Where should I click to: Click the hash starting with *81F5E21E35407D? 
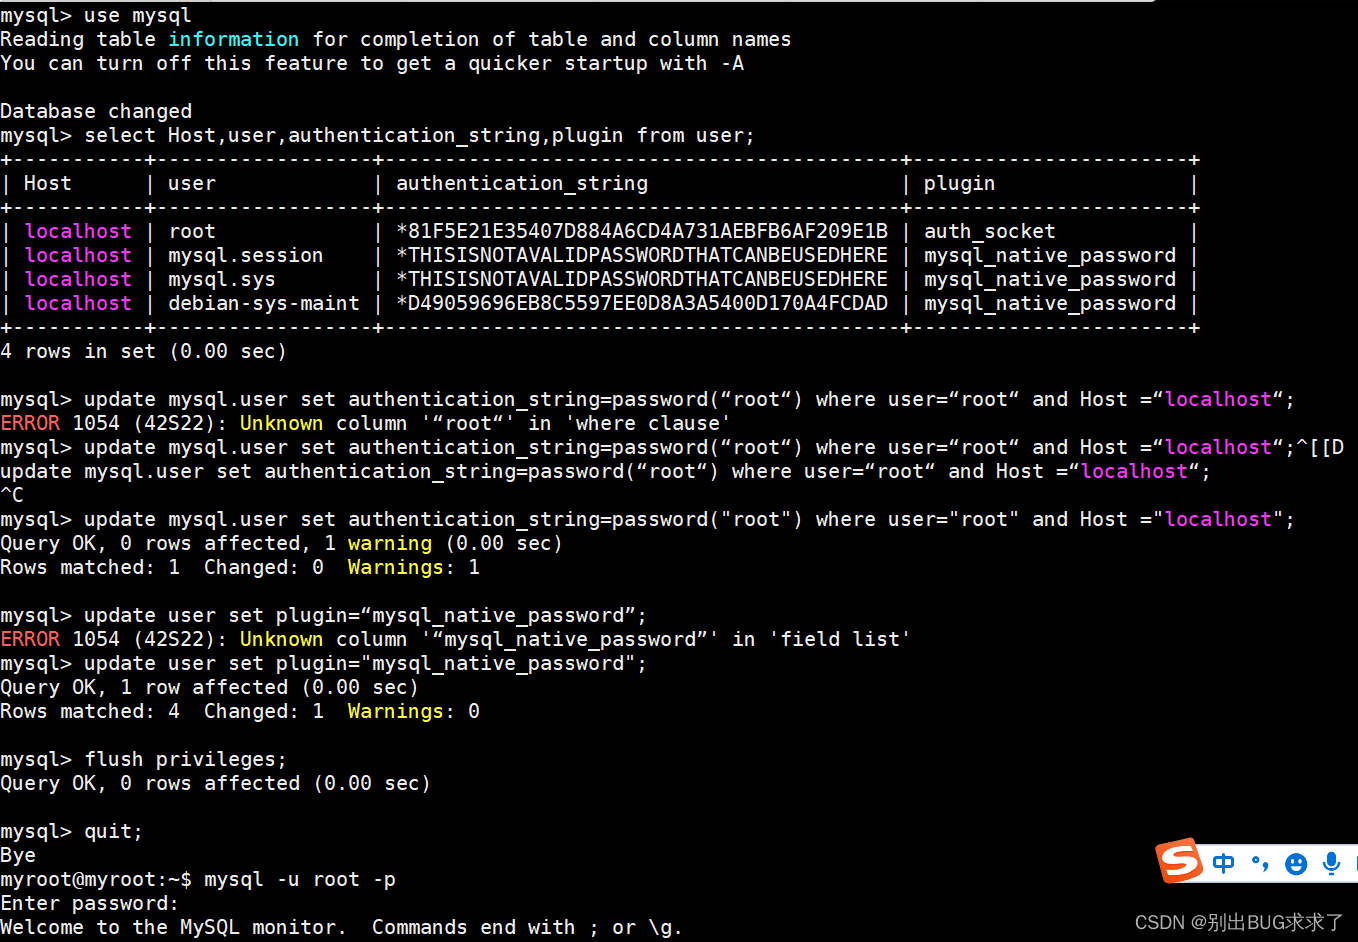(x=642, y=231)
